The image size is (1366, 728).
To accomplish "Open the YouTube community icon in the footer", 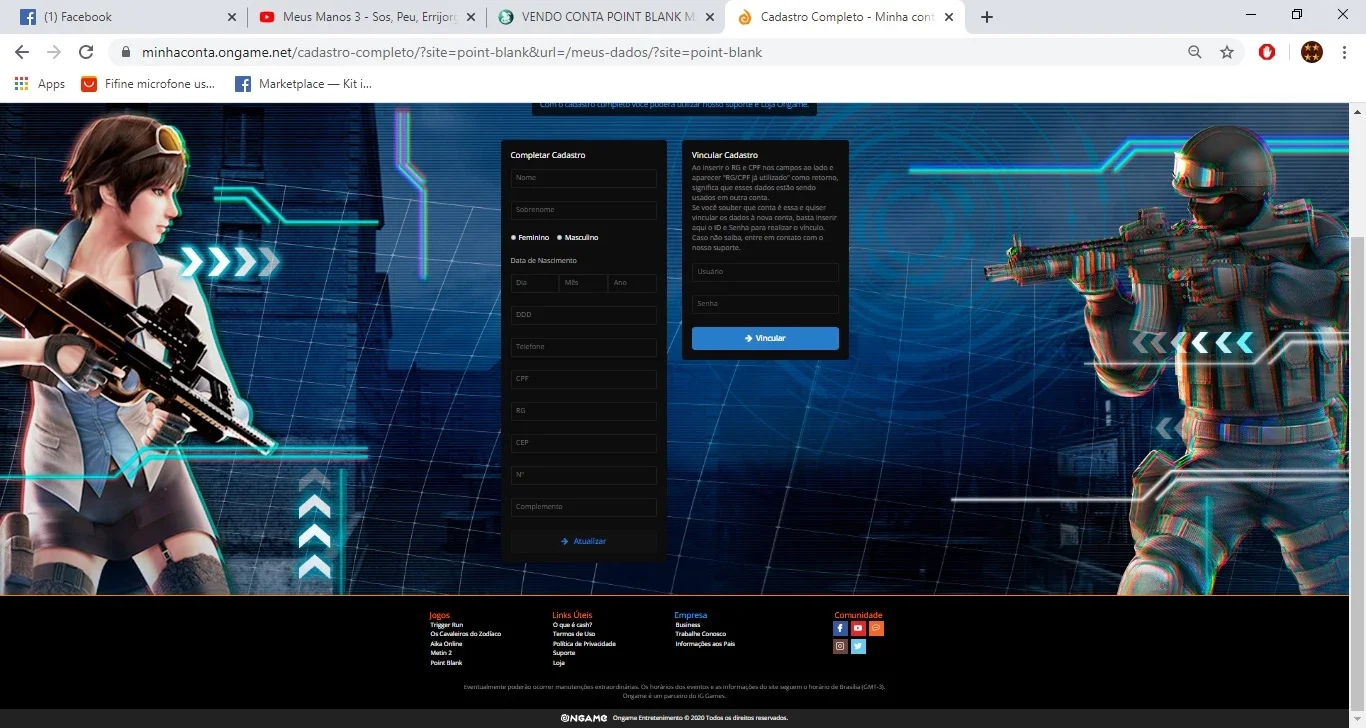I will pos(858,628).
